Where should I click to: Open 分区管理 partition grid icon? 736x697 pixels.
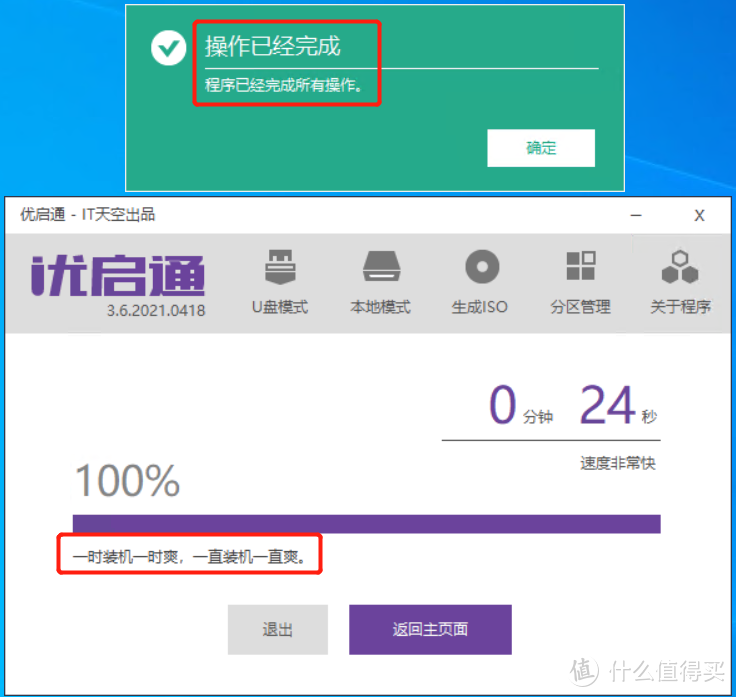pos(580,268)
